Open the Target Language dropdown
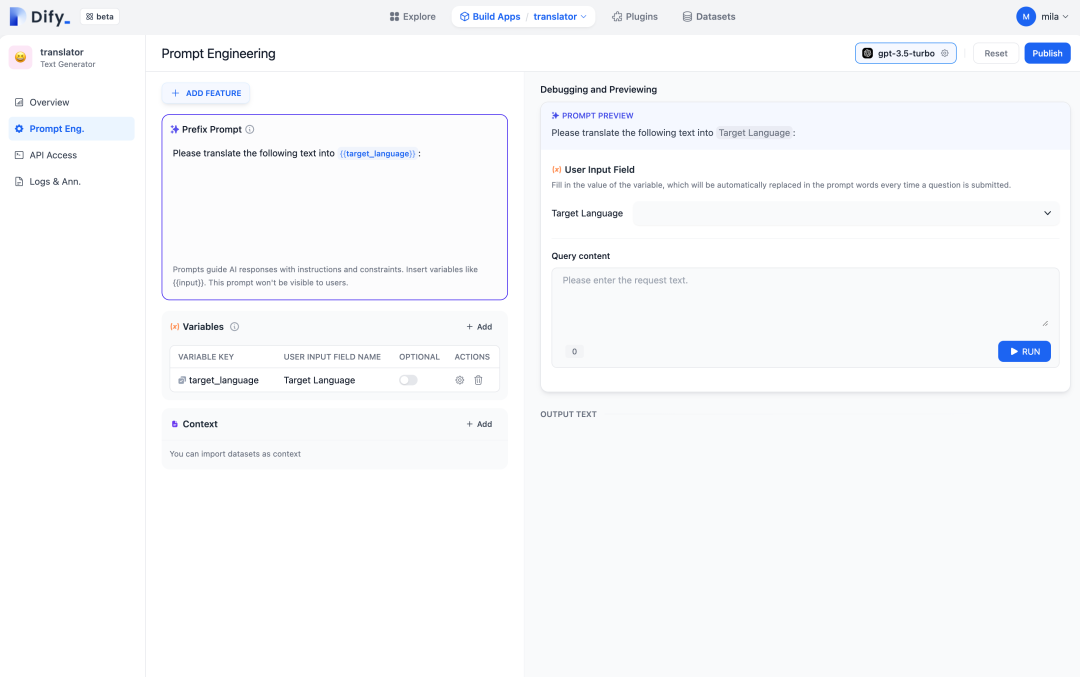 point(845,213)
